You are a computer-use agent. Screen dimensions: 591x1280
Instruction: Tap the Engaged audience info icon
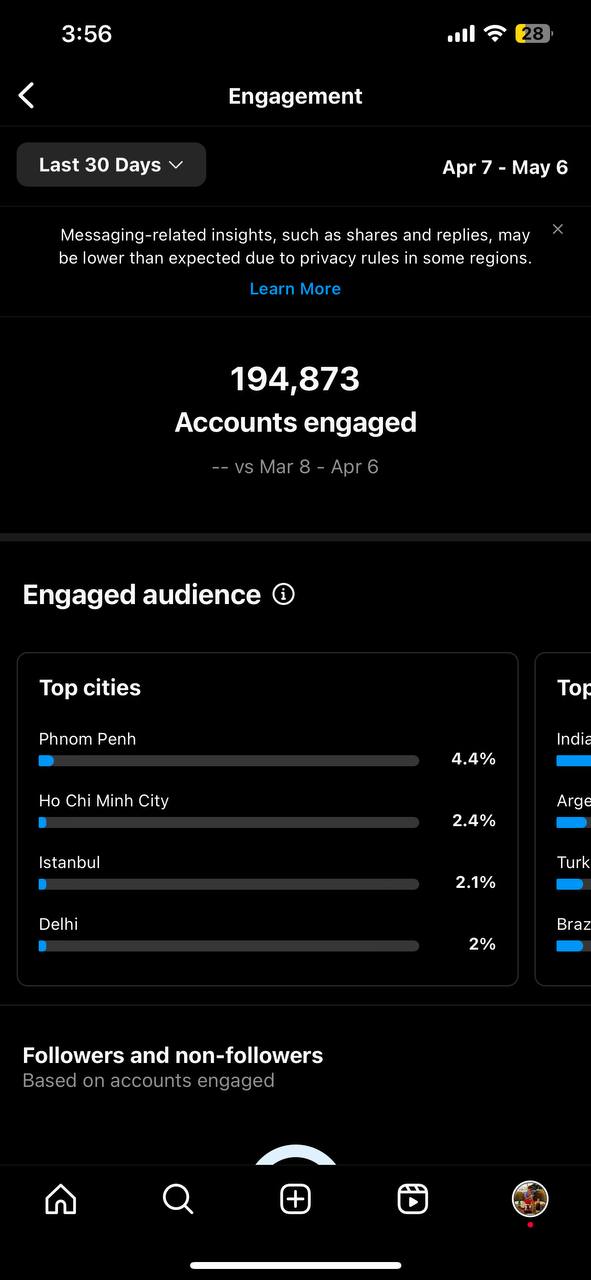click(x=284, y=595)
